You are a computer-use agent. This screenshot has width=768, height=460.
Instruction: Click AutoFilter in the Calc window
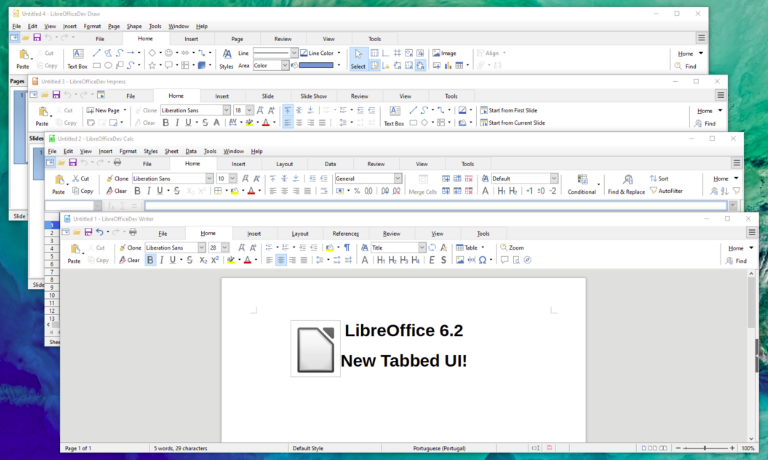(x=666, y=191)
